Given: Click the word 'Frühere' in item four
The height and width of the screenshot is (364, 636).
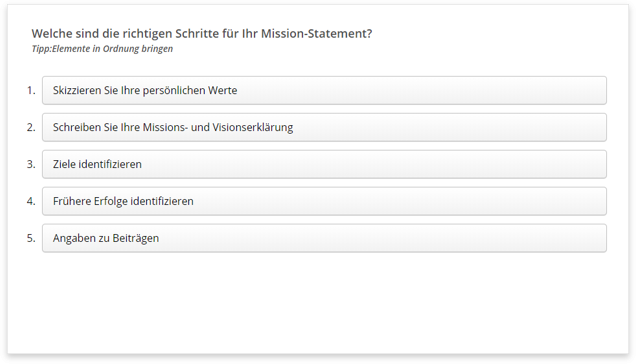Looking at the screenshot, I should [x=72, y=201].
